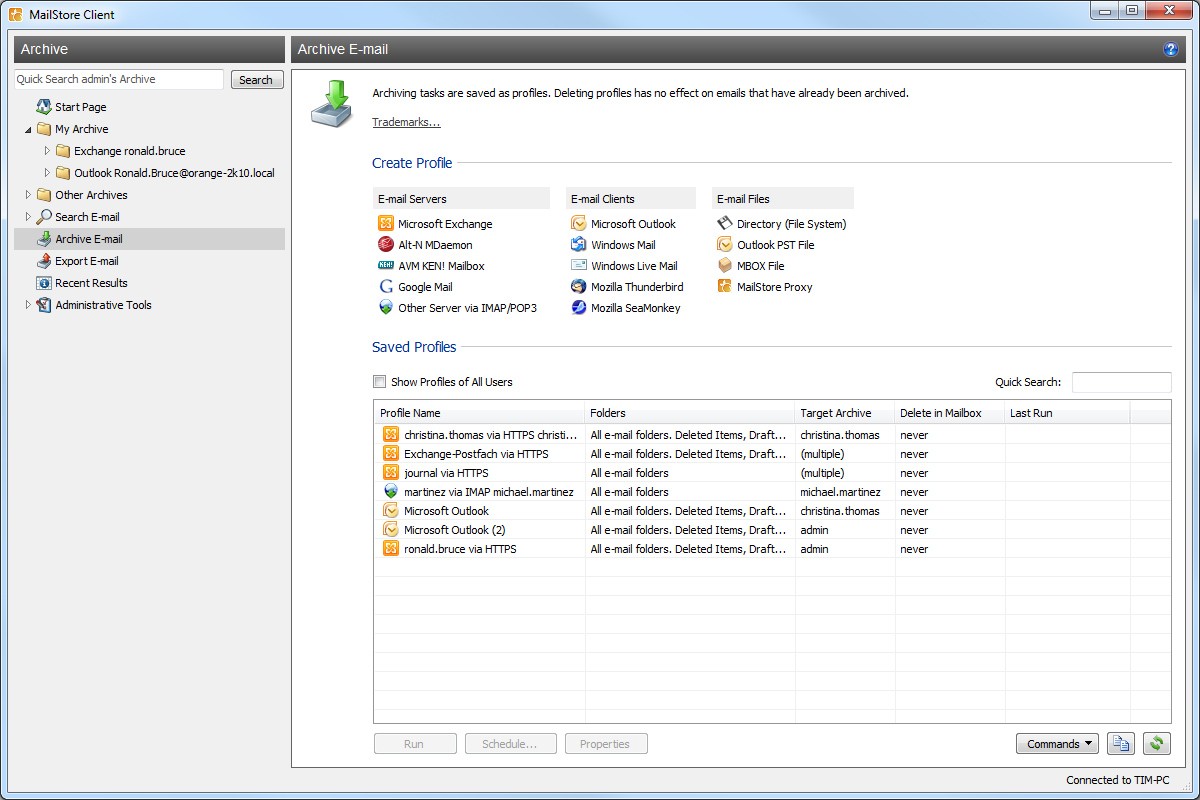Viewport: 1200px width, 800px height.
Task: Click the Outlook PST File icon
Action: pos(725,245)
